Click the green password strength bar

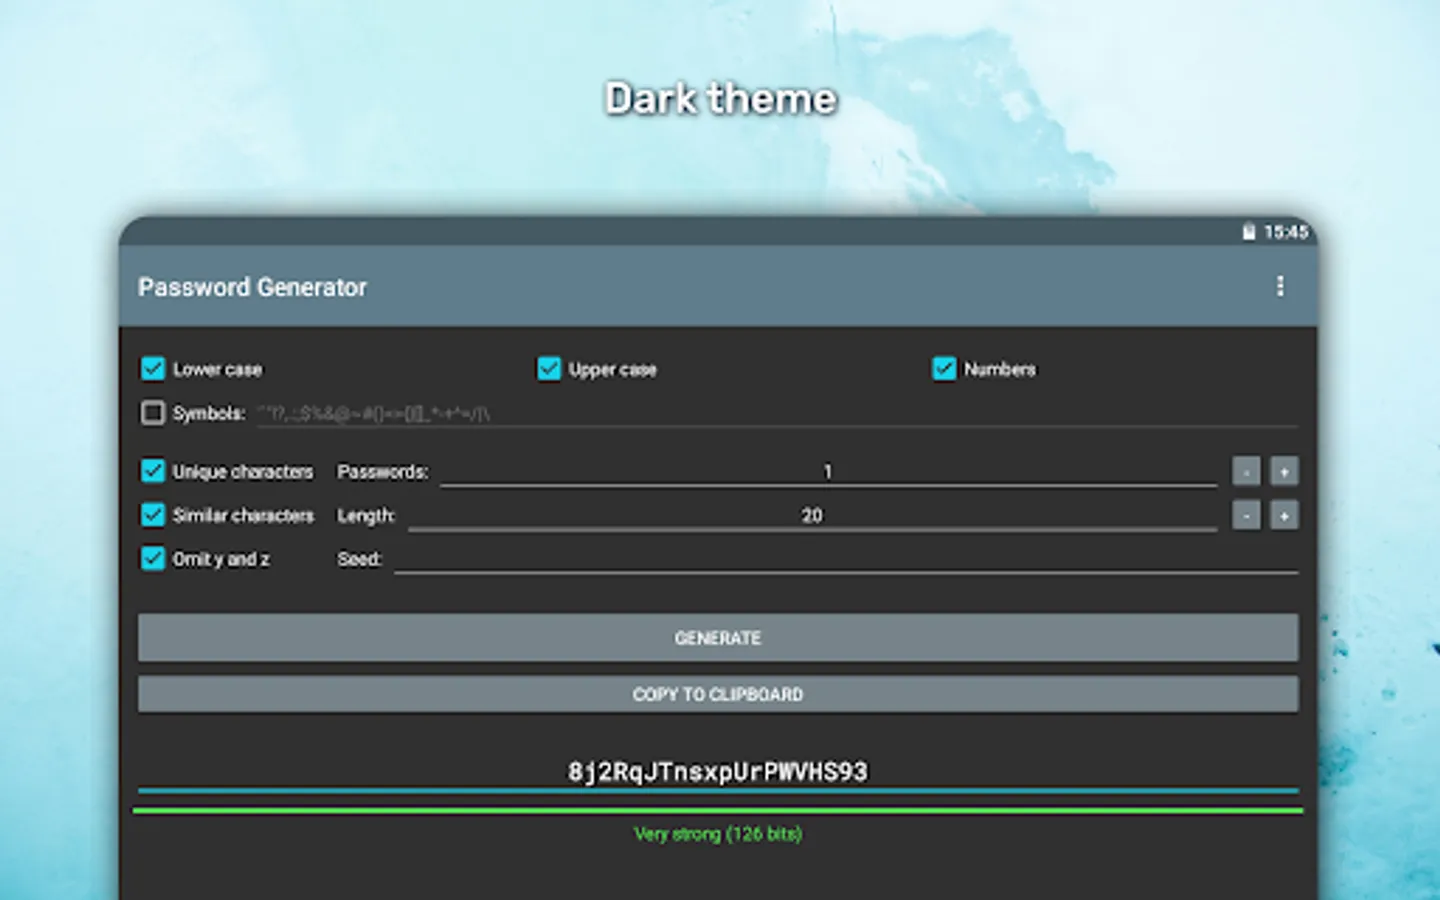pyautogui.click(x=718, y=808)
